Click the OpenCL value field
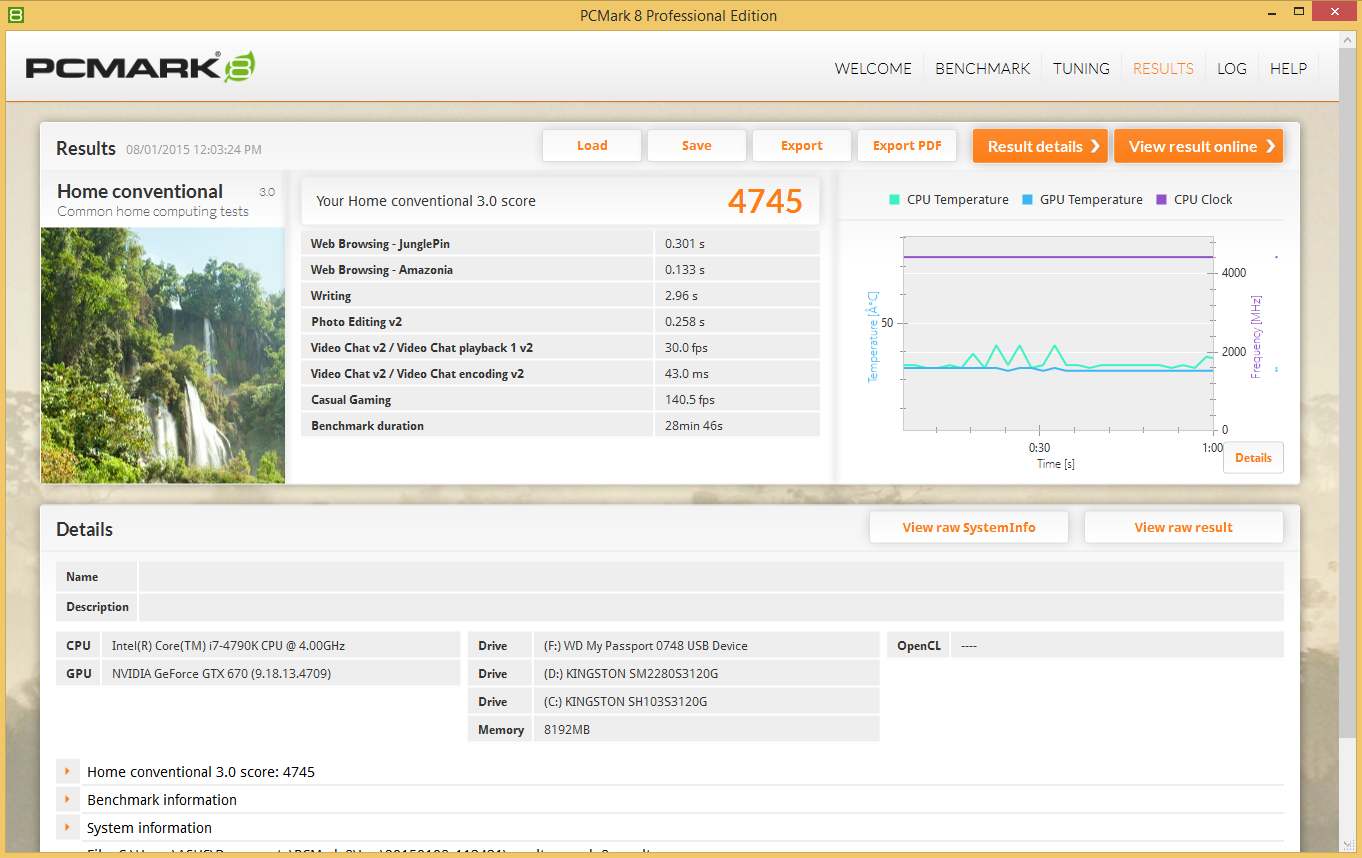 point(1117,645)
